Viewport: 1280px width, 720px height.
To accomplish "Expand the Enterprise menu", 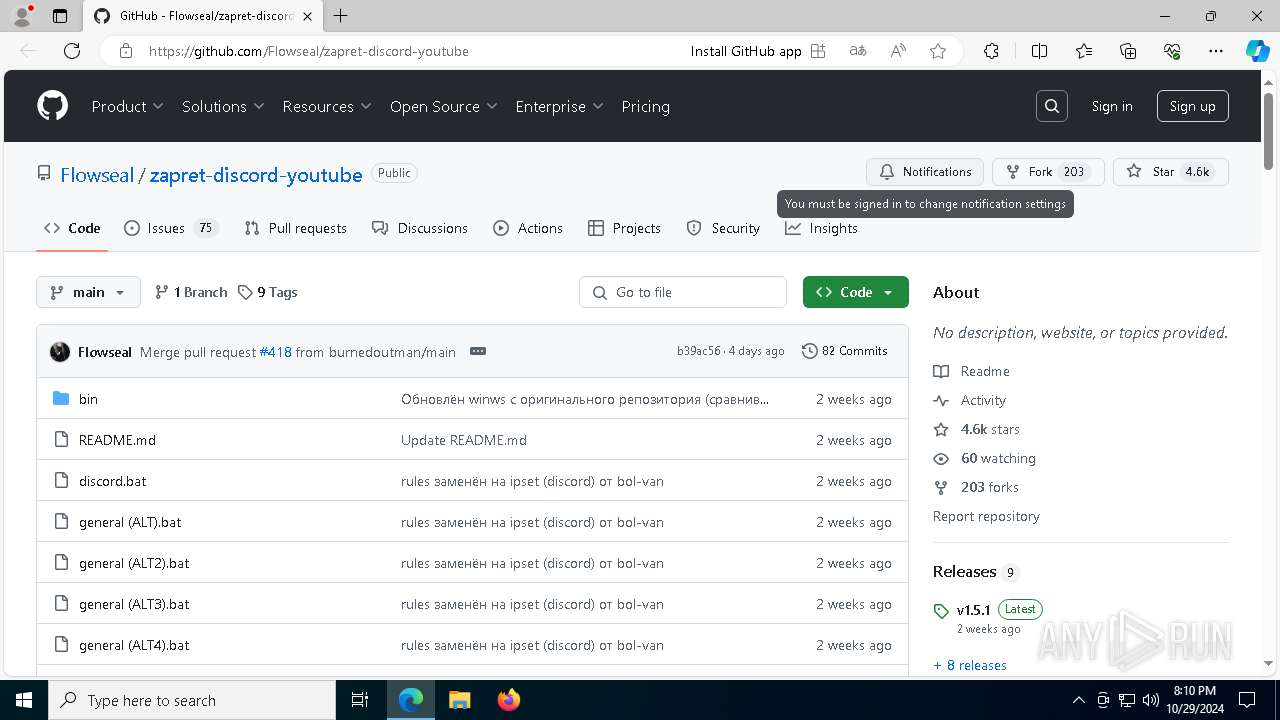I will coord(559,106).
